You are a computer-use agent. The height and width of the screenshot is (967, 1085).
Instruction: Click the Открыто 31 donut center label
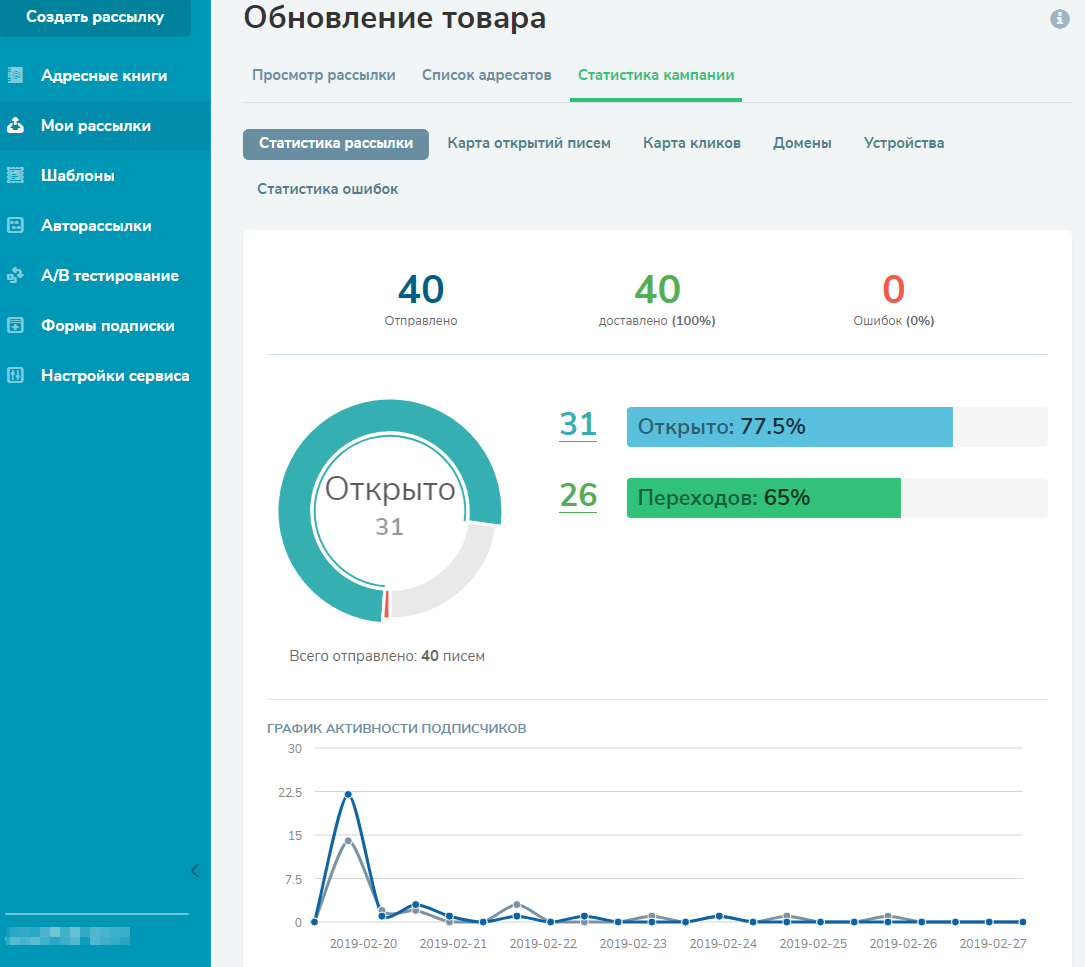[390, 506]
